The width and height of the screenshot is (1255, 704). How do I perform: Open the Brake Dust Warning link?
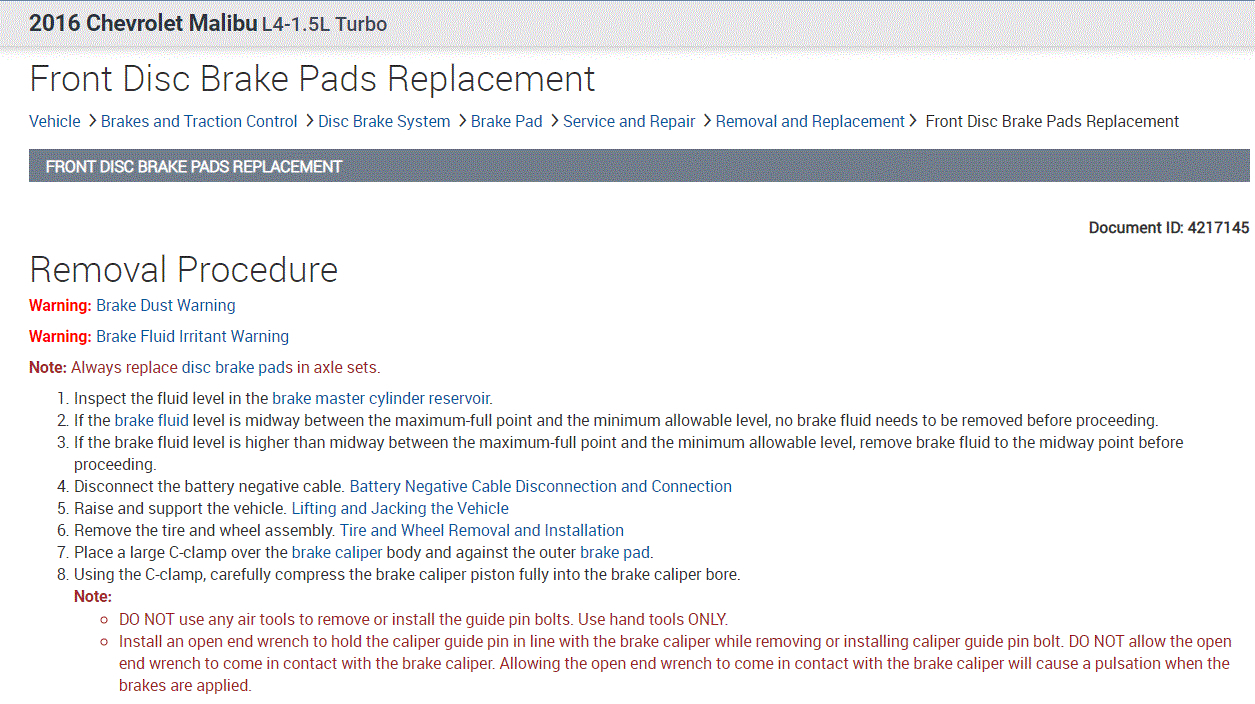[x=166, y=306]
